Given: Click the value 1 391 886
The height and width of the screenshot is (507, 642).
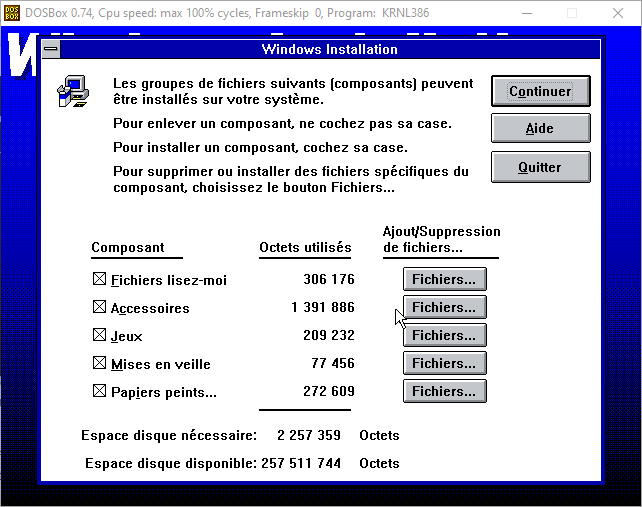Looking at the screenshot, I should [x=323, y=307].
